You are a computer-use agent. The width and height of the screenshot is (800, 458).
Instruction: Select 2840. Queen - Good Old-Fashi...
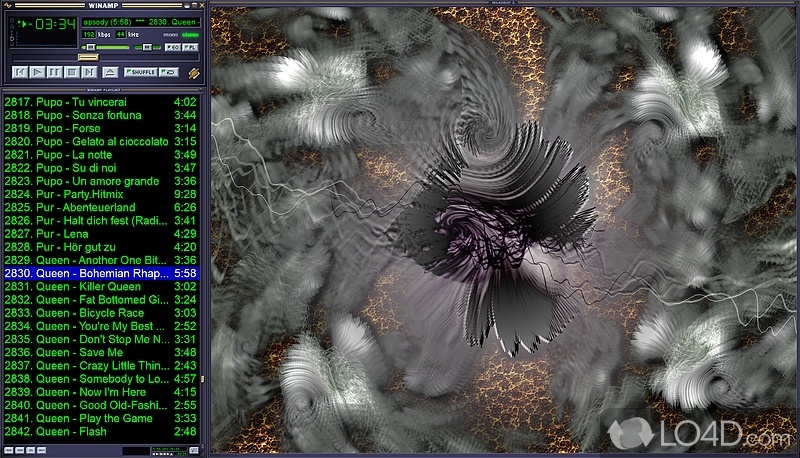click(x=101, y=405)
